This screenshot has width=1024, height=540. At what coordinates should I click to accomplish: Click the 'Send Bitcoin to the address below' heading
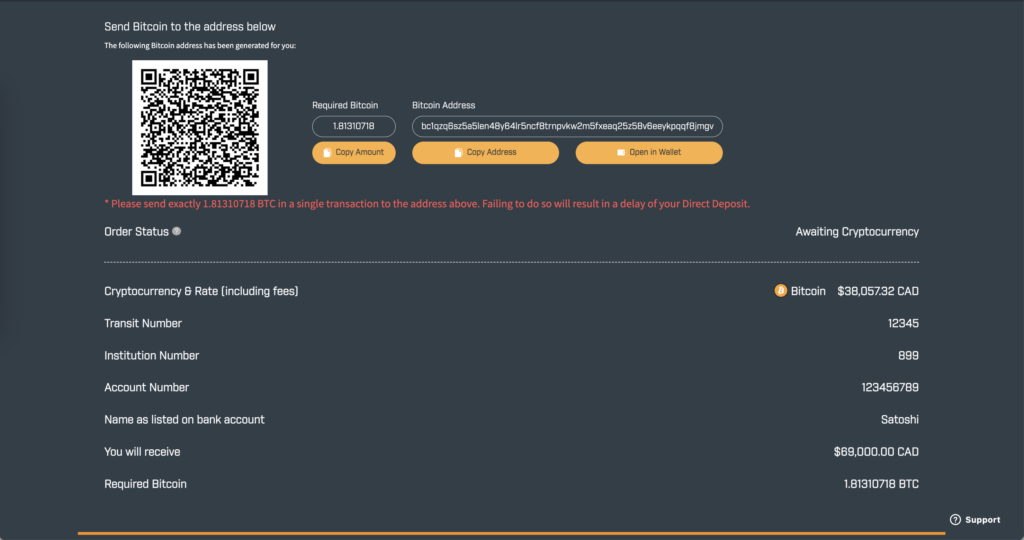coord(190,27)
